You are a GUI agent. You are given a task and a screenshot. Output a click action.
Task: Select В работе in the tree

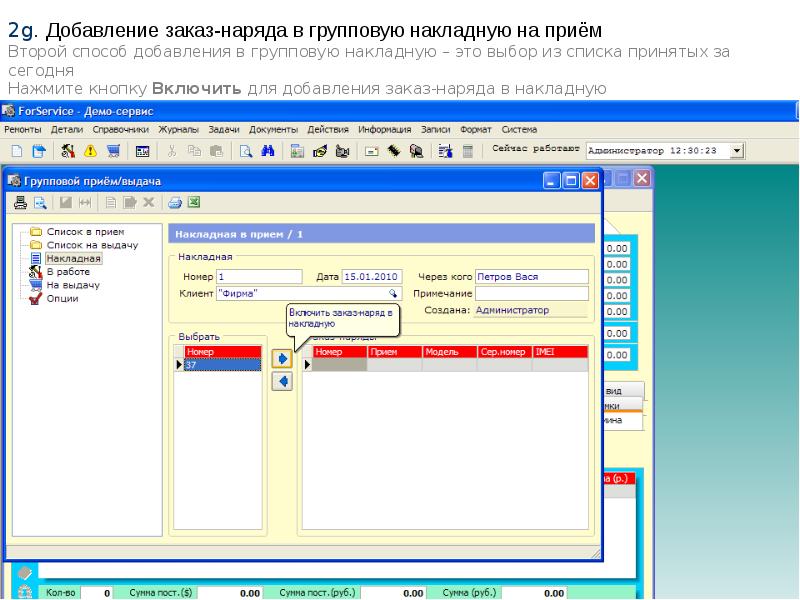[68, 271]
